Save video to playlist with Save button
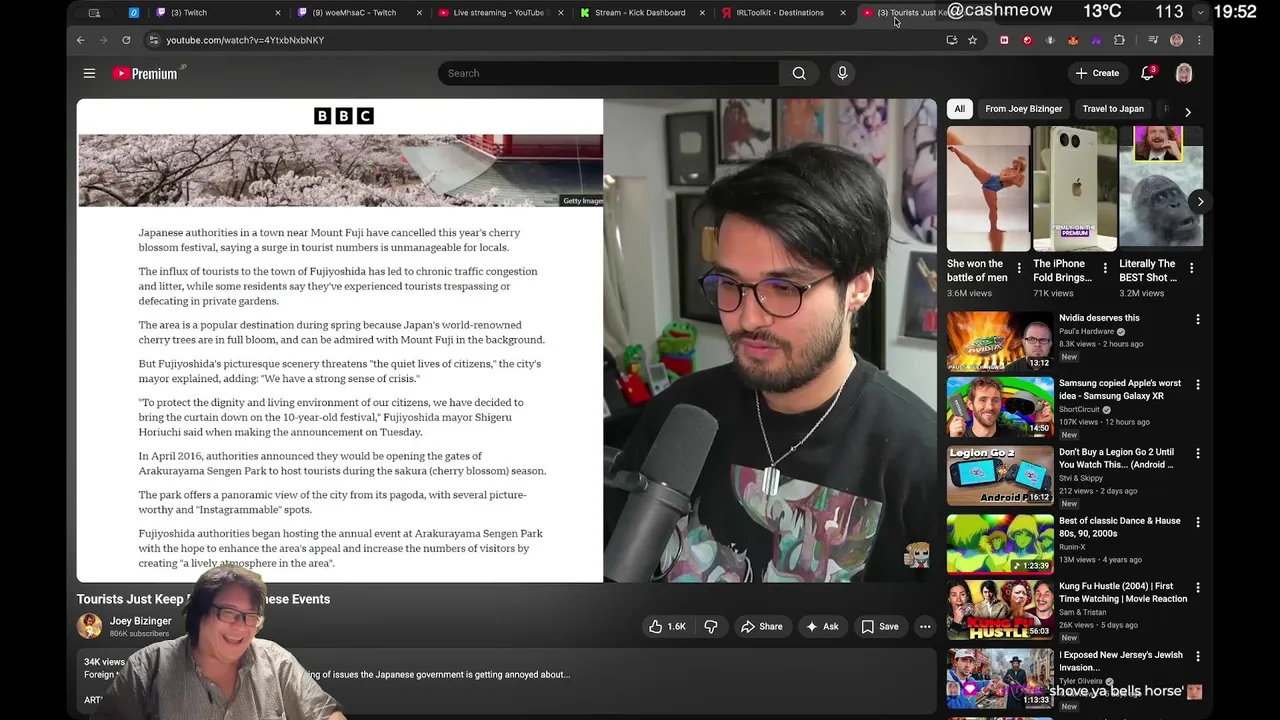Screen dimensions: 1280x720 (x=880, y=627)
